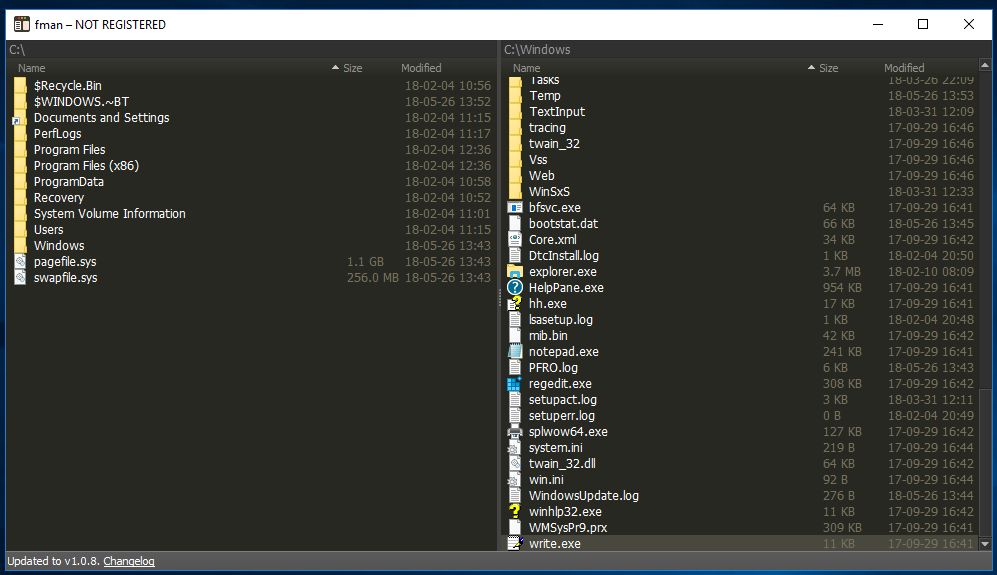Click the write.exe icon
The width and height of the screenshot is (997, 575).
[515, 544]
